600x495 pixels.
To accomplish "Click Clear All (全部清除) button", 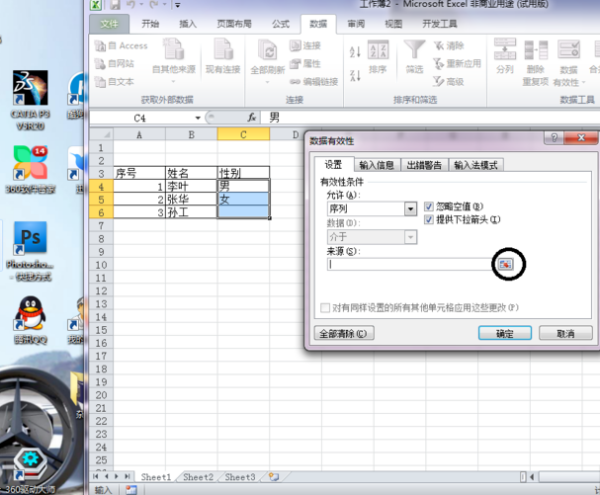I will (344, 334).
